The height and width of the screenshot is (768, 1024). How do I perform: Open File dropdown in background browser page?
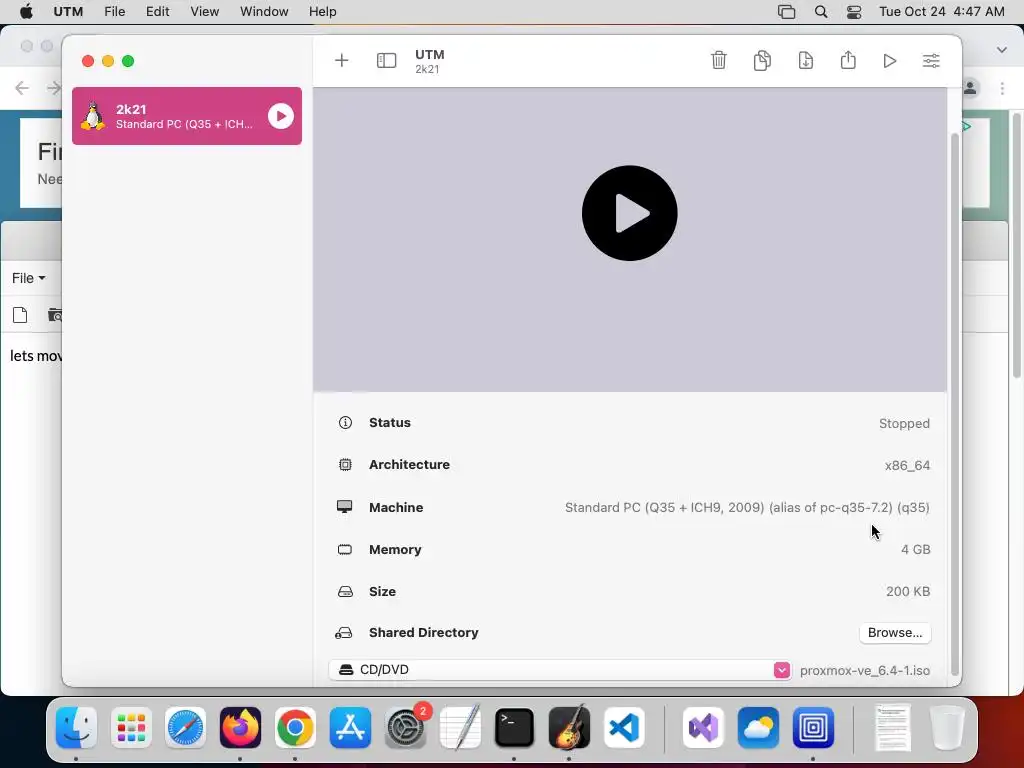tap(29, 278)
